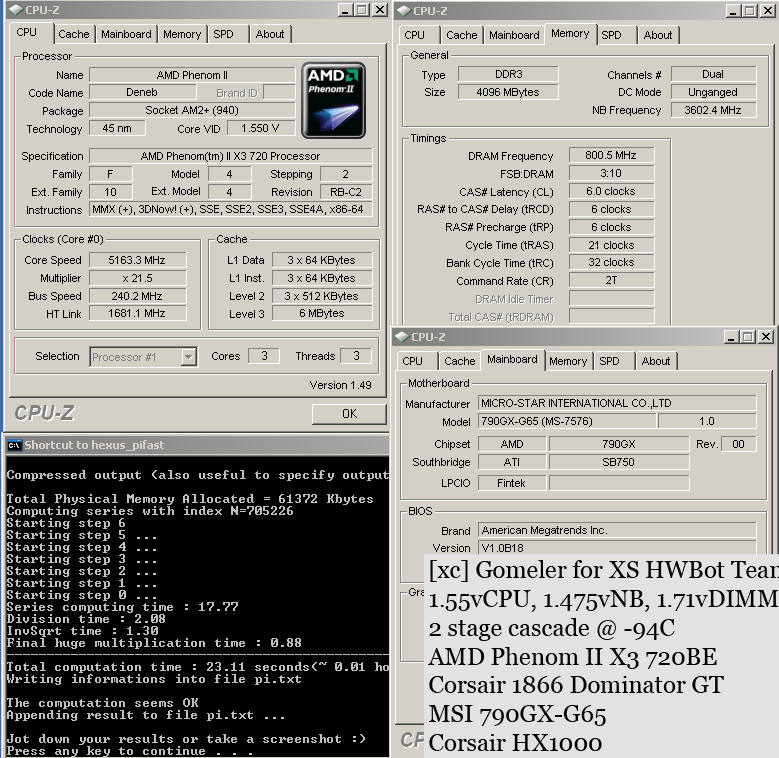
Task: Click the Code Name field Deneb
Action: (142, 92)
